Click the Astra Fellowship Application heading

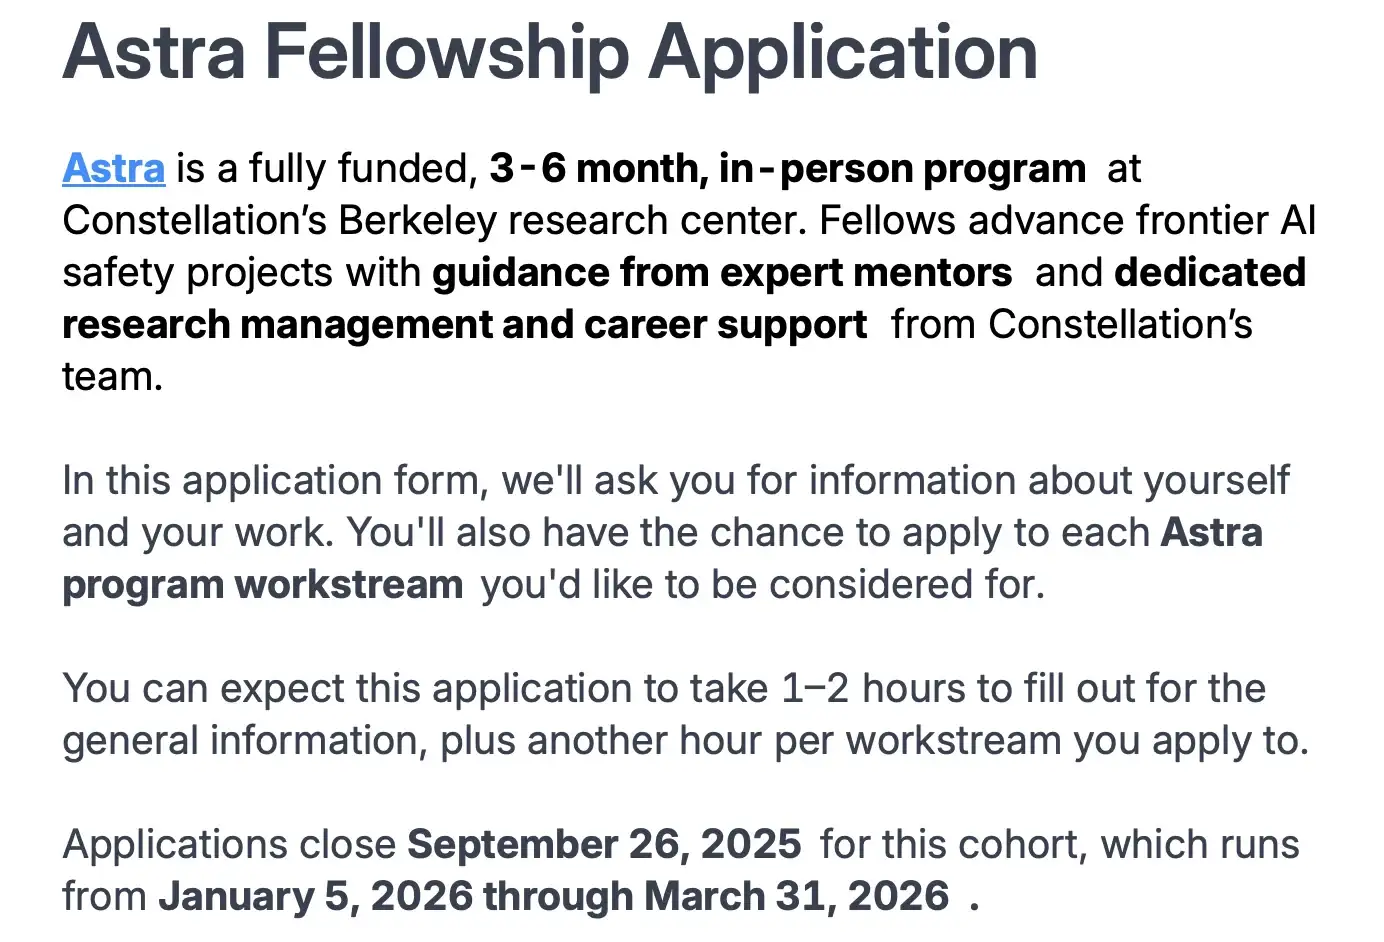pyautogui.click(x=550, y=52)
